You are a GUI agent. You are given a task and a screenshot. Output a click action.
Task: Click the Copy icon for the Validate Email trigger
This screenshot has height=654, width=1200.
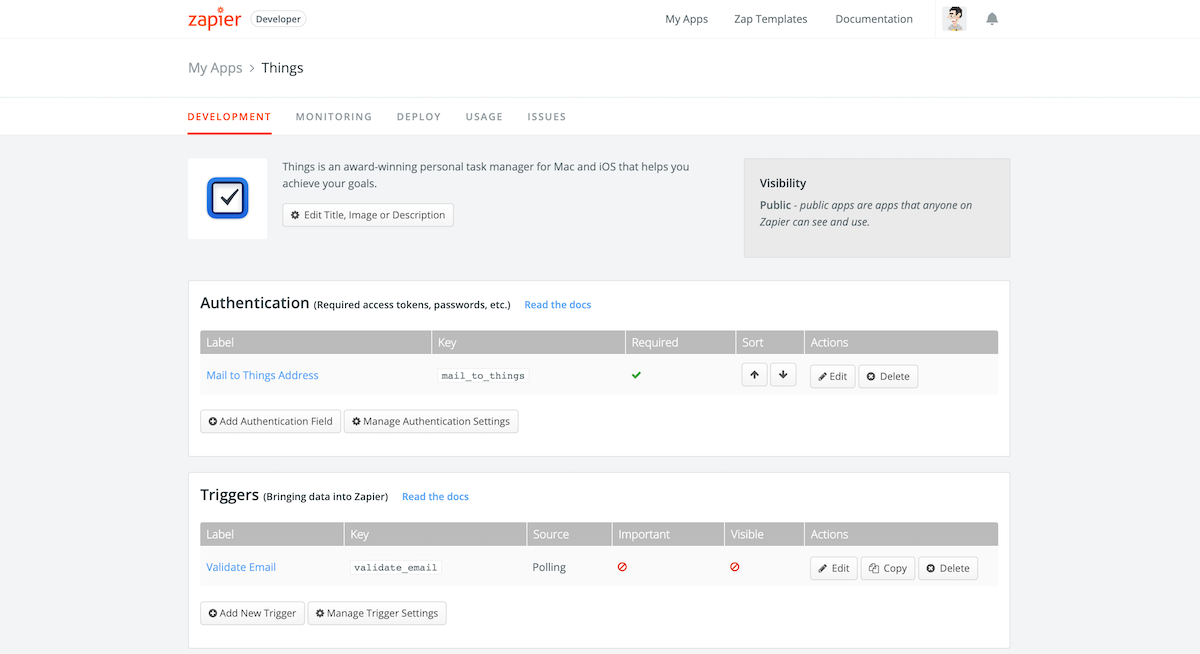(x=874, y=567)
